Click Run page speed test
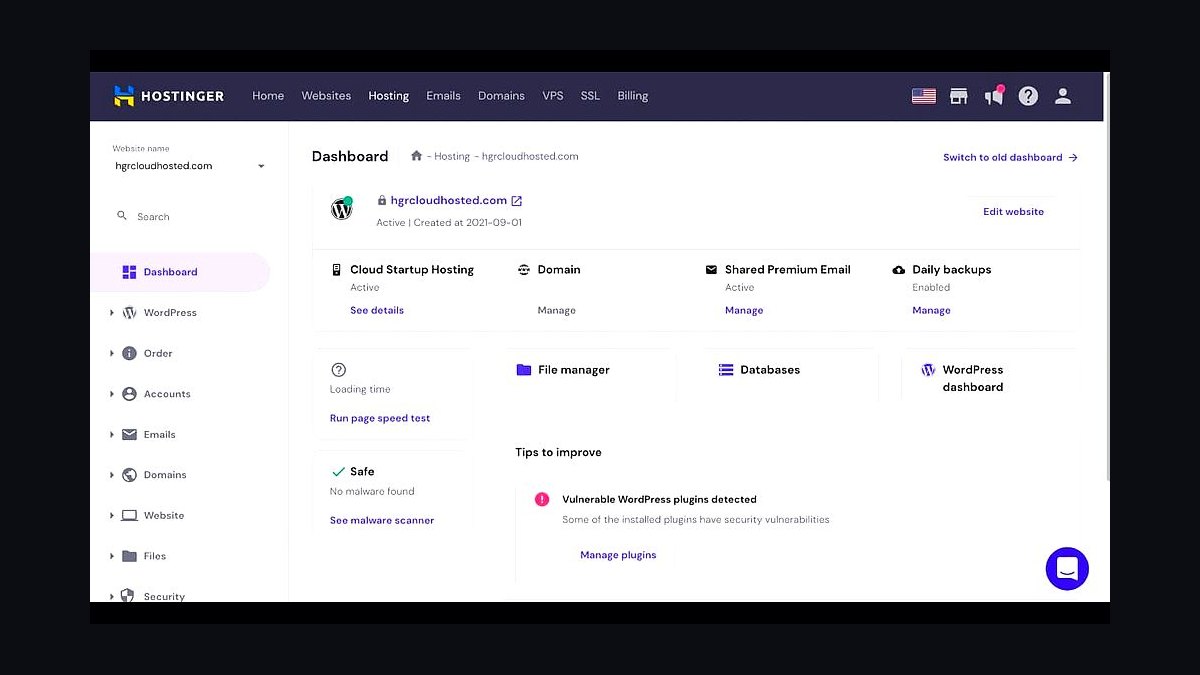Screen dimensions: 1200x675 coord(380,419)
